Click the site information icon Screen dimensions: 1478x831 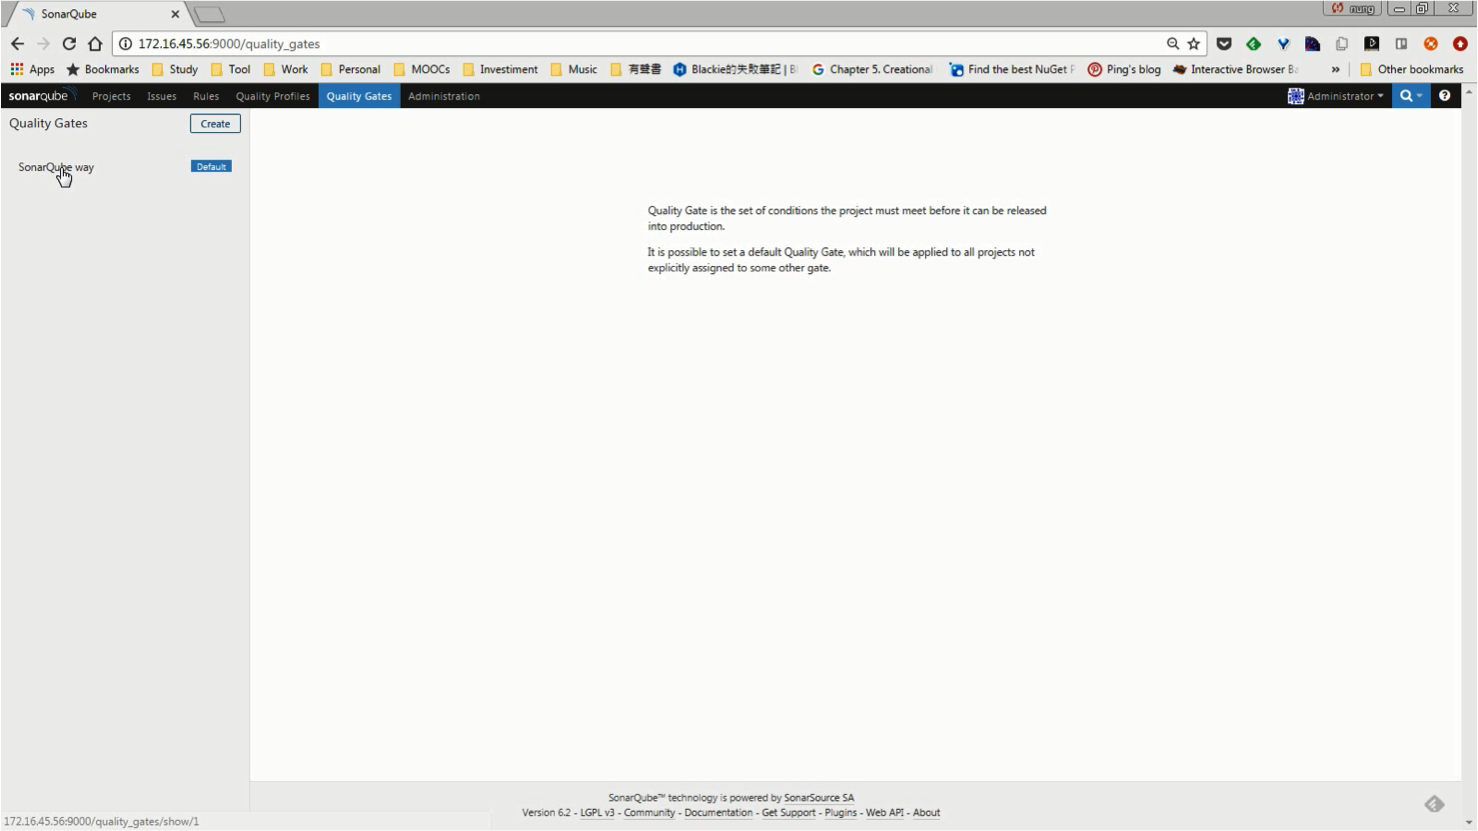pos(126,44)
